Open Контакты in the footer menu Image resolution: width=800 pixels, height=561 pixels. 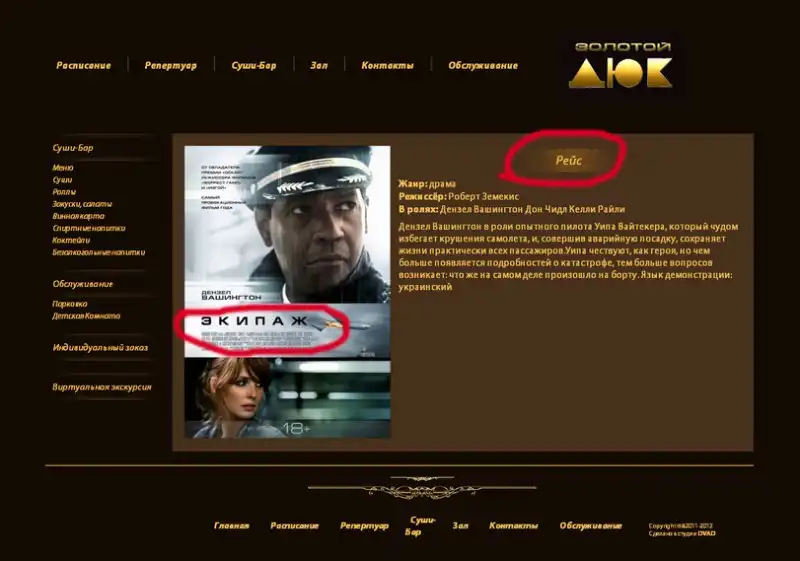513,526
